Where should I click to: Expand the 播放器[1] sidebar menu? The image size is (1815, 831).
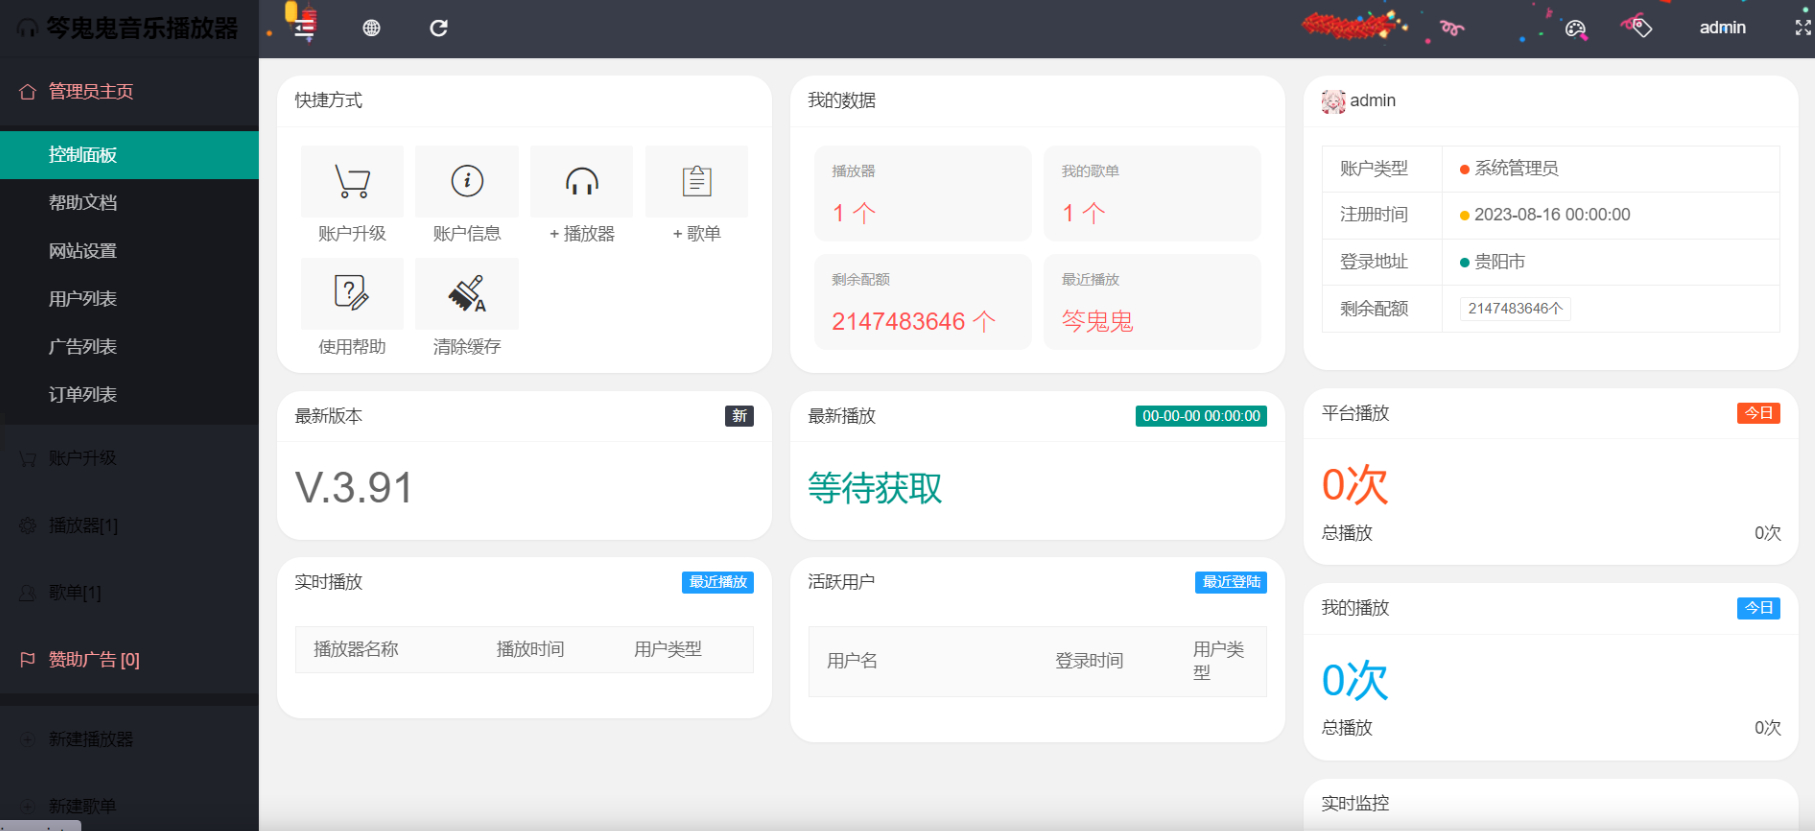[83, 525]
